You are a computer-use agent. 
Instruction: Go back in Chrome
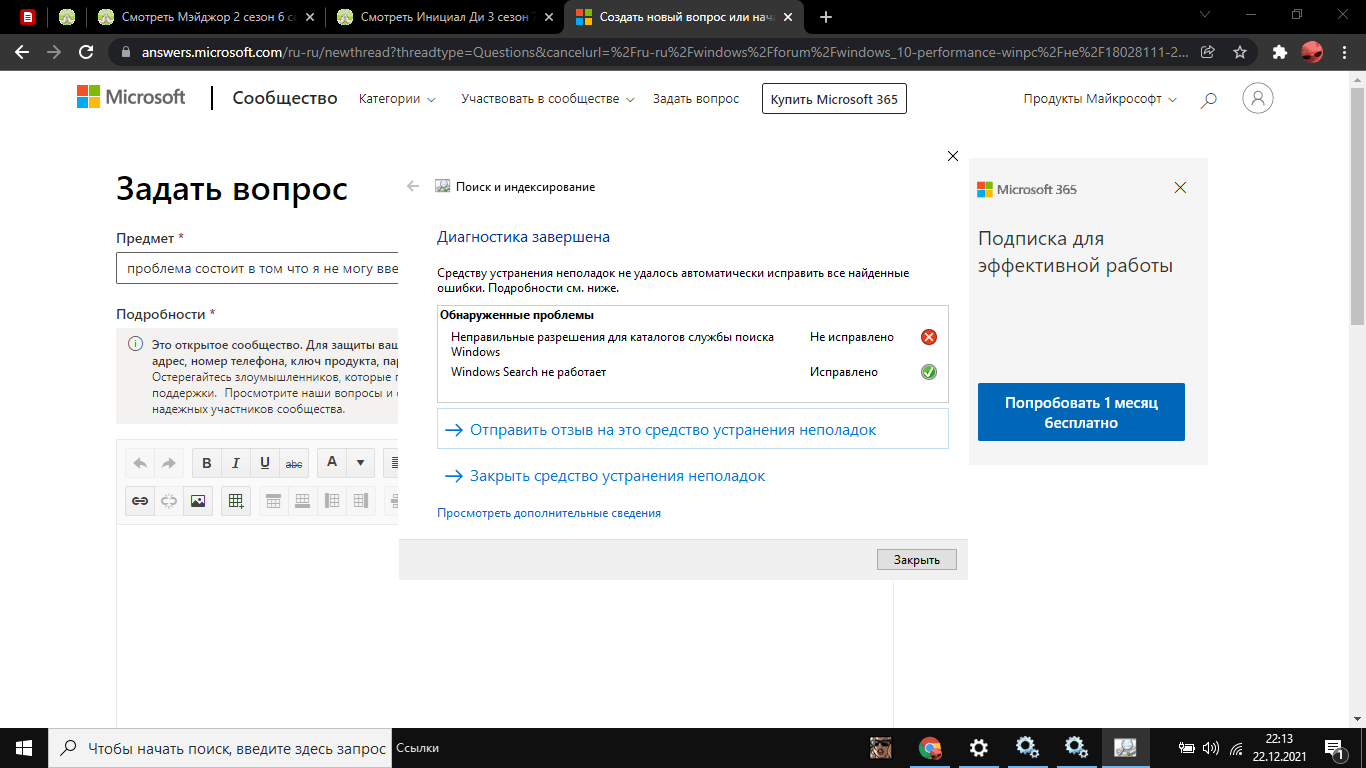[22, 52]
